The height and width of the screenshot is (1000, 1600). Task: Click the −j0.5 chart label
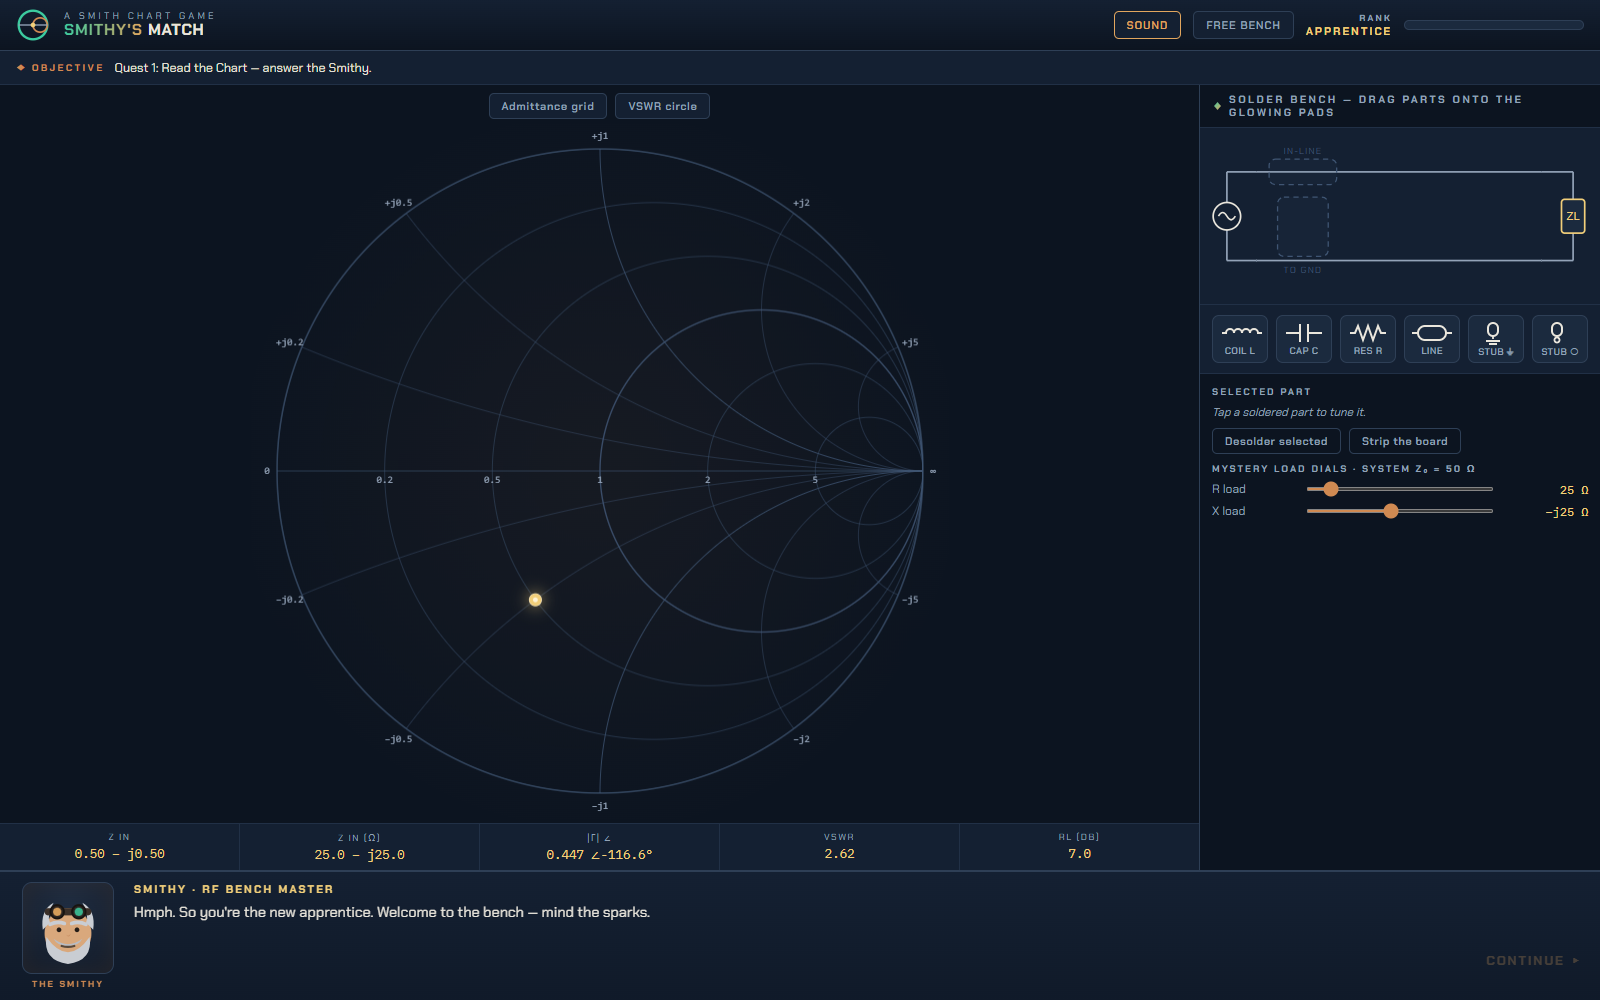click(398, 739)
